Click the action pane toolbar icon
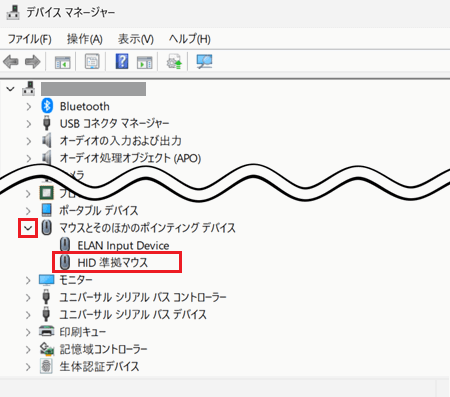 [144, 62]
